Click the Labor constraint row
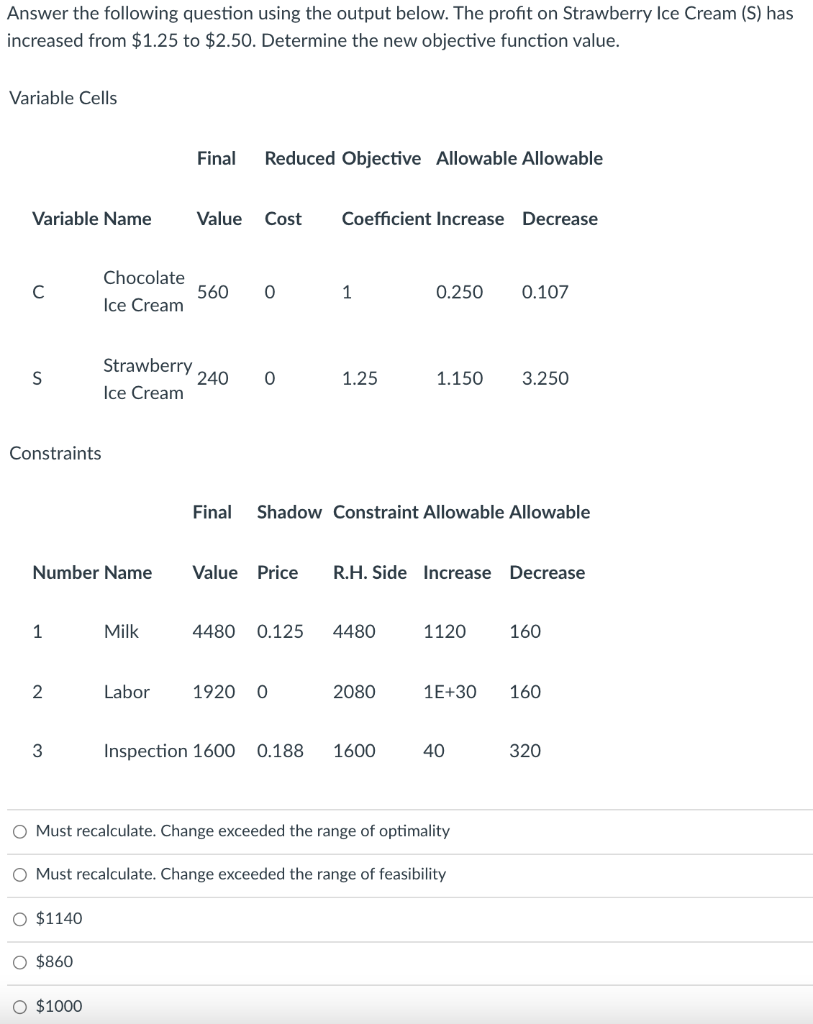813x1024 pixels. 127,691
